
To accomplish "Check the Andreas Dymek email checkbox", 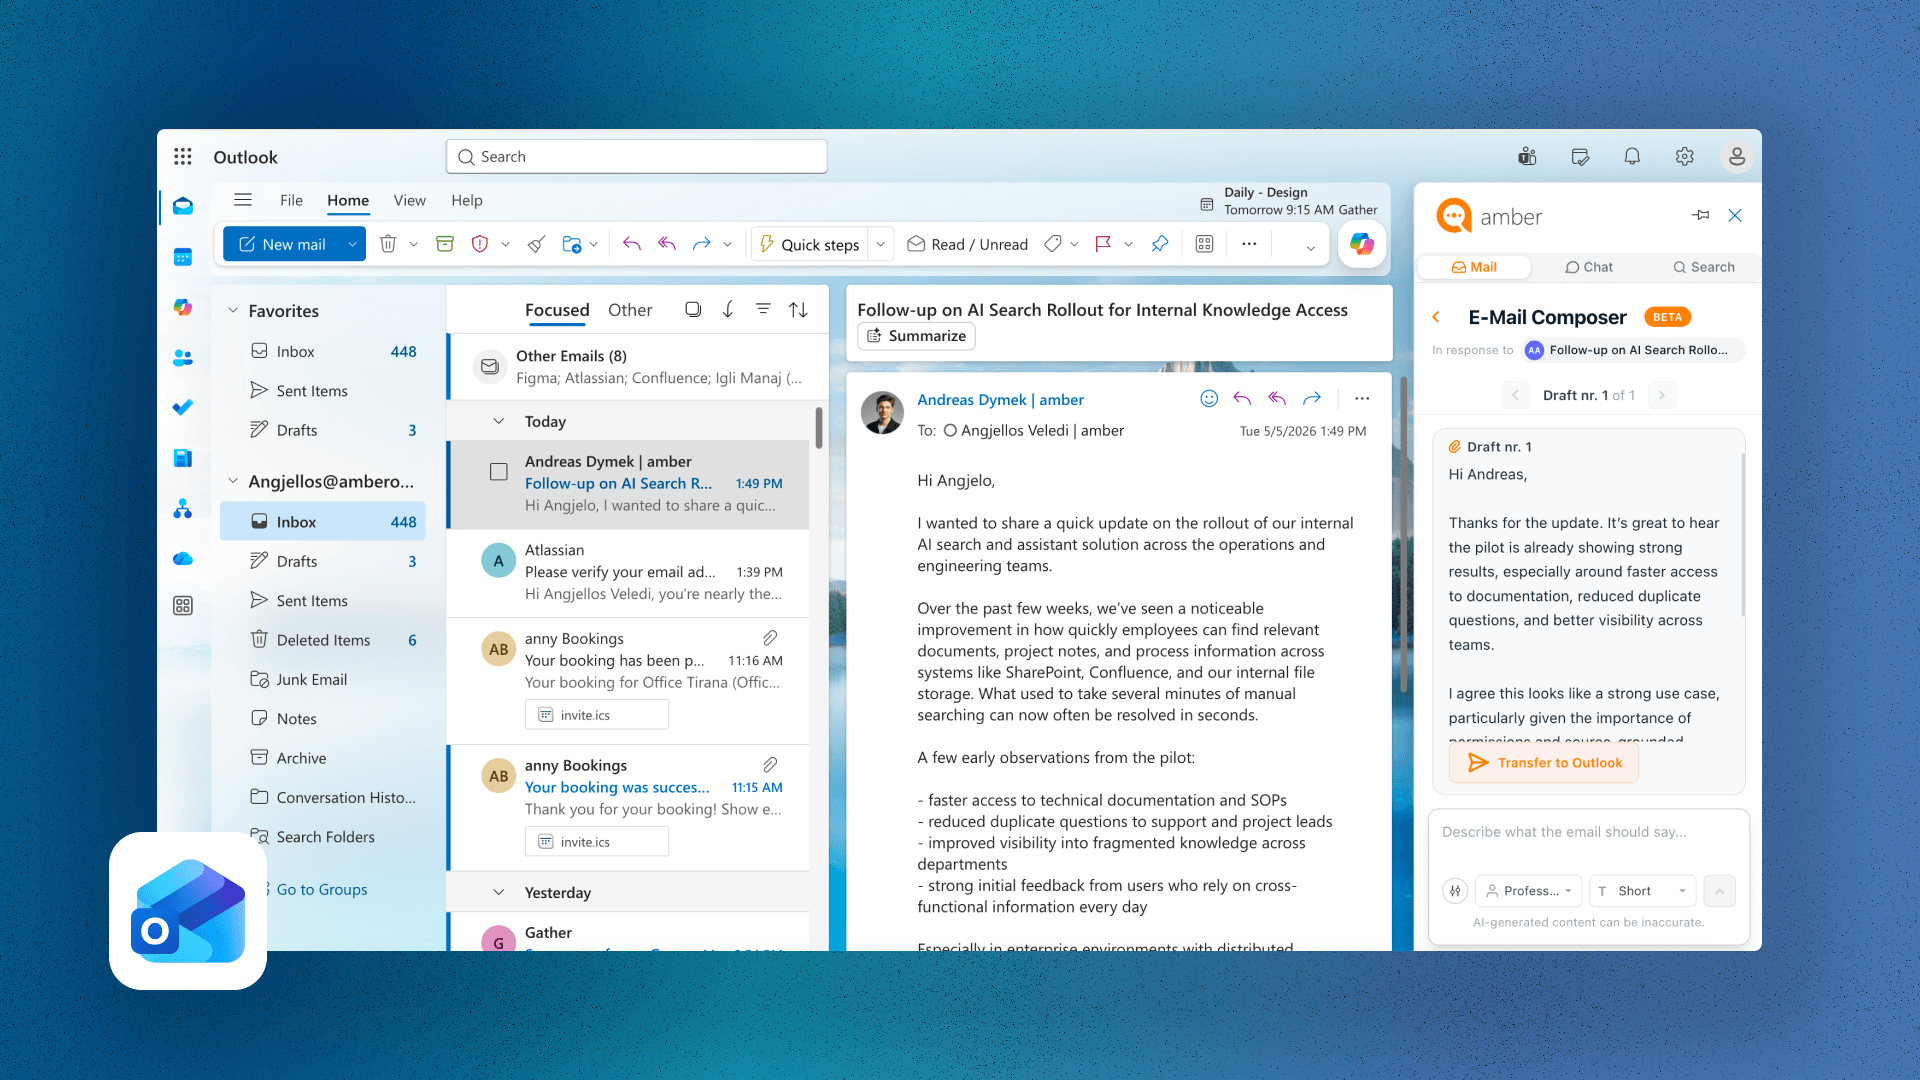I will tap(498, 472).
